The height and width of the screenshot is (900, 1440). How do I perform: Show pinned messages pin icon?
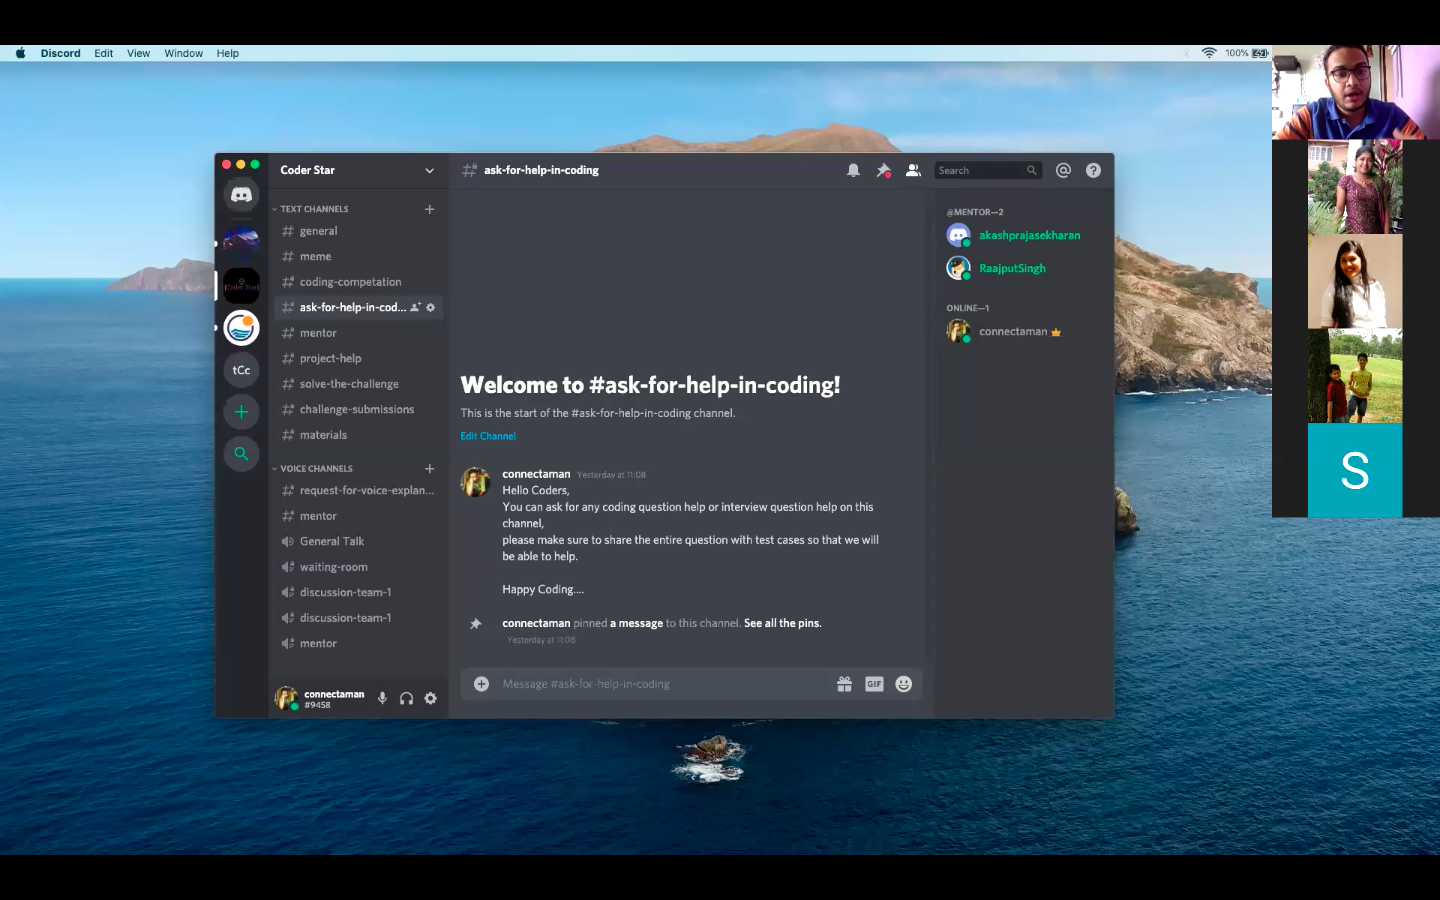pos(883,171)
